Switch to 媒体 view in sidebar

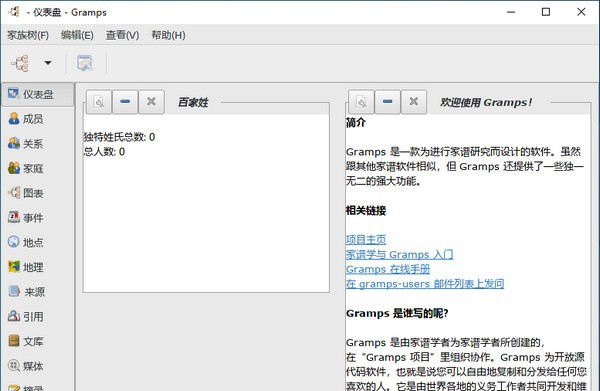click(26, 366)
